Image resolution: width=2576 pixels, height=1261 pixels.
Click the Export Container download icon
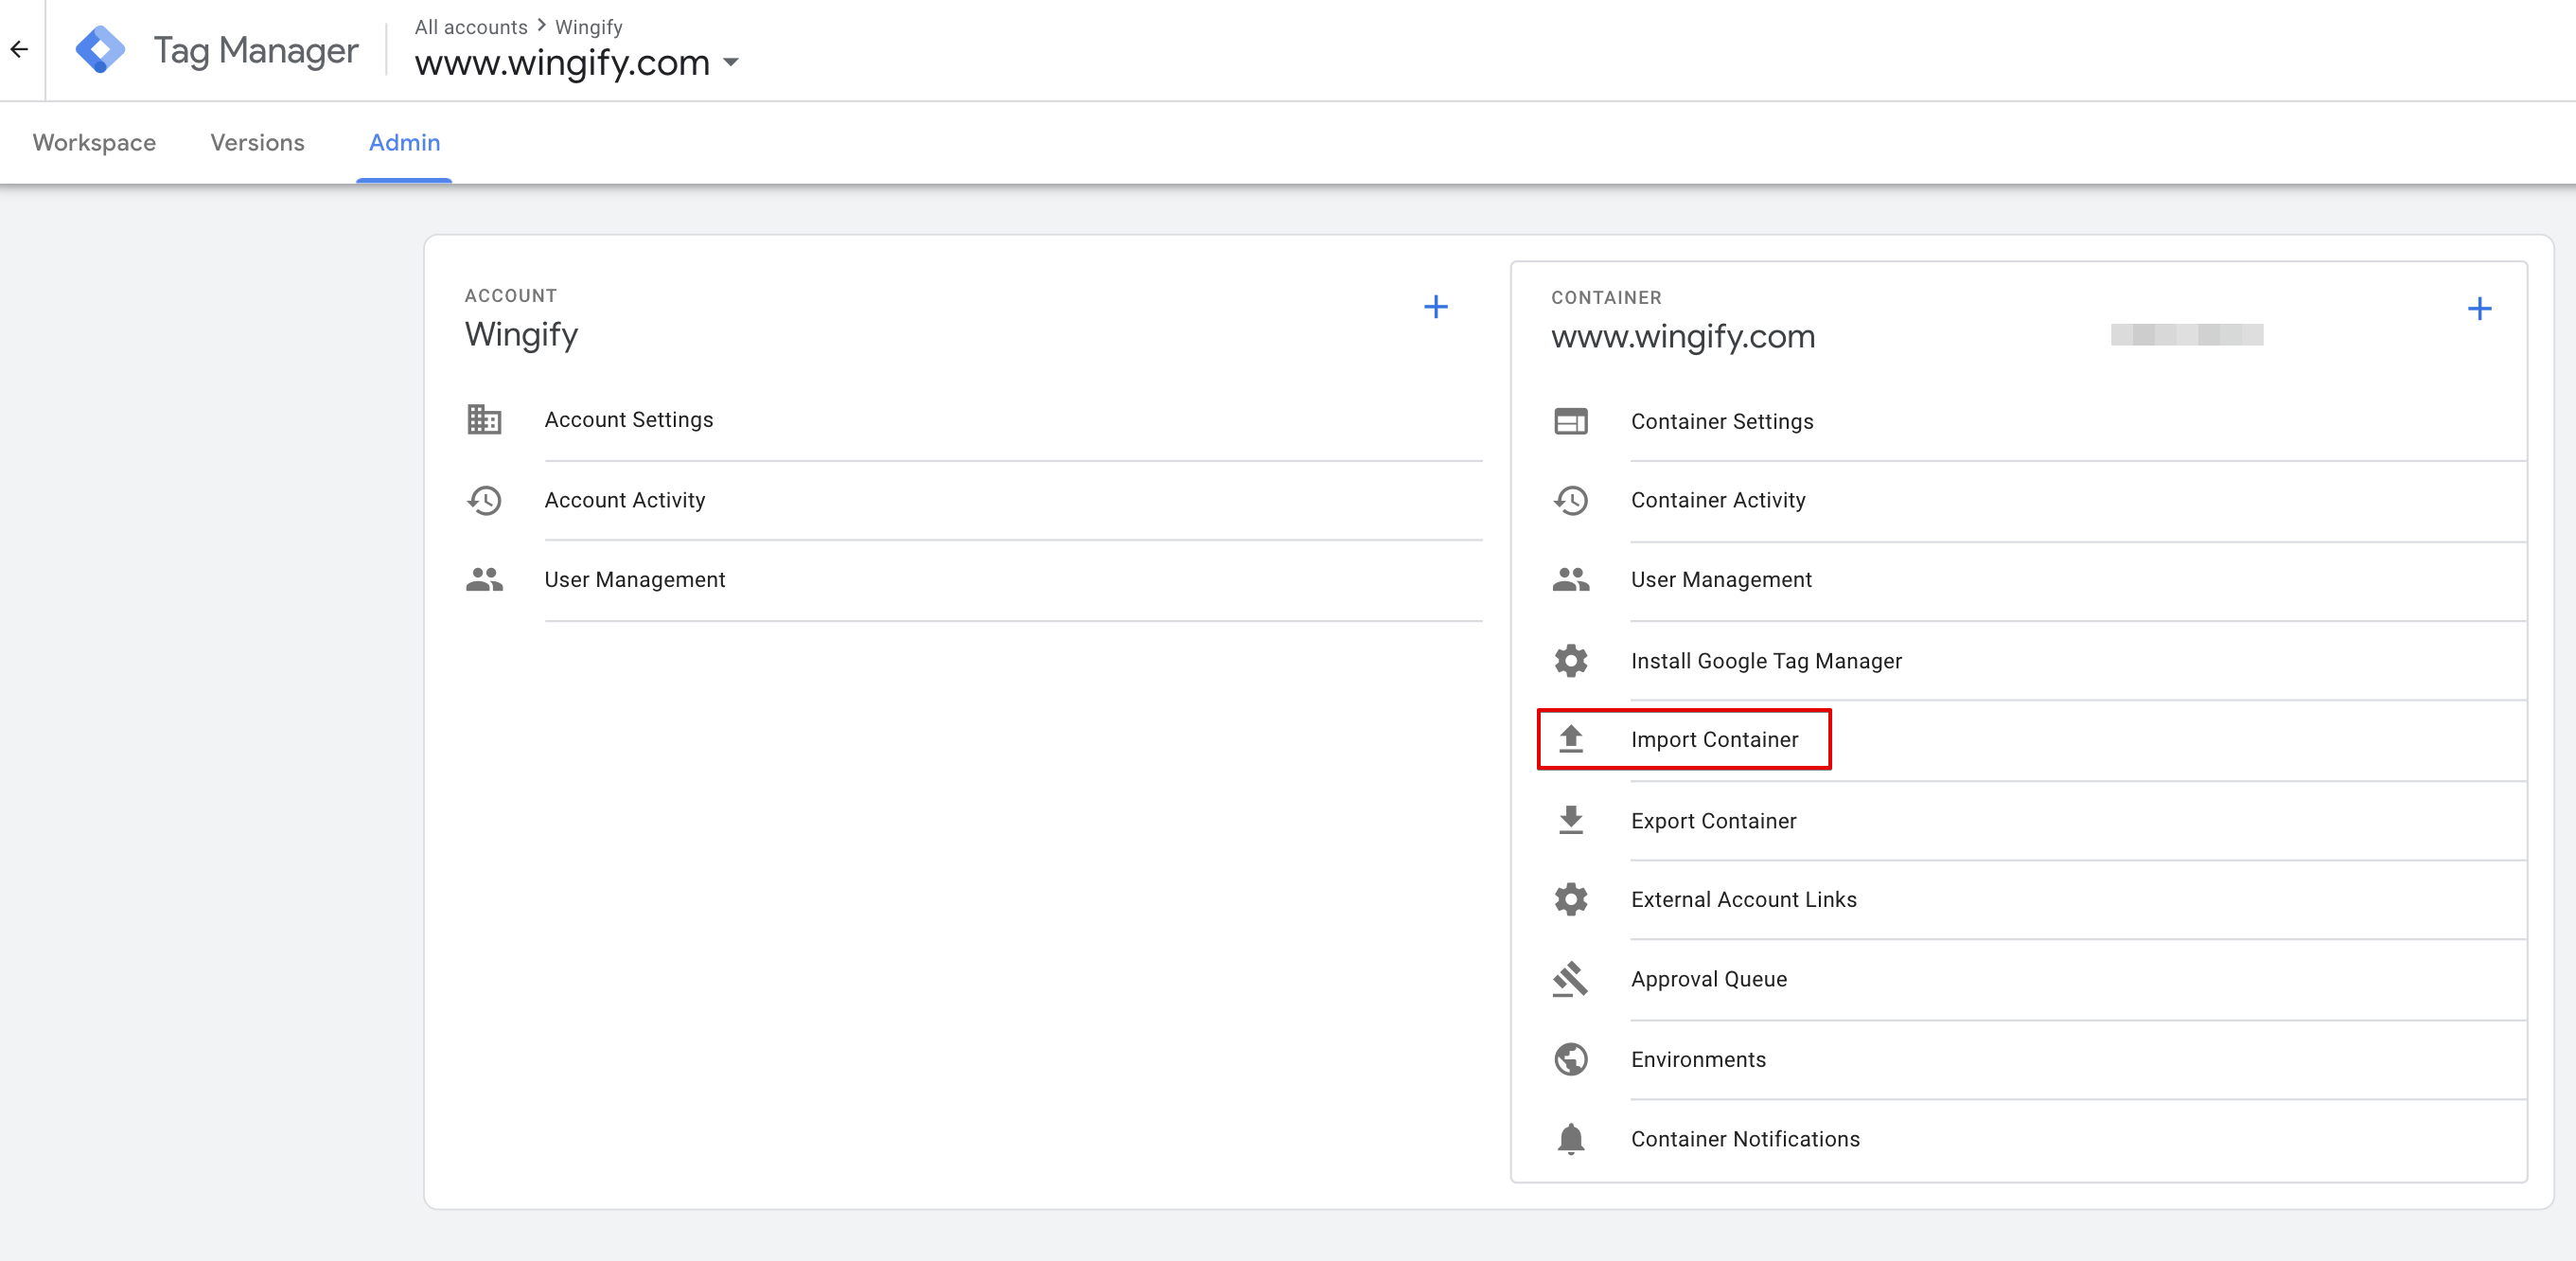1571,819
